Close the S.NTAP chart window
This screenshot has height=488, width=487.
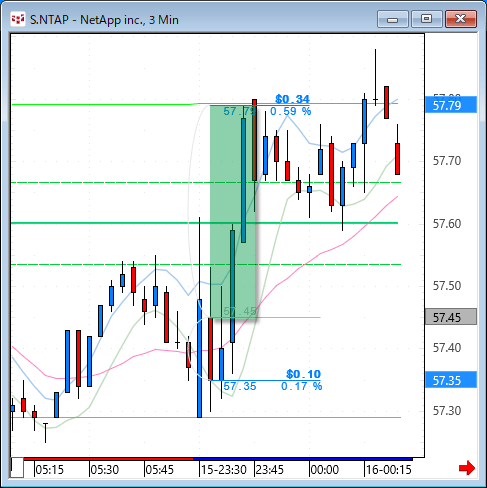pyautogui.click(x=461, y=19)
